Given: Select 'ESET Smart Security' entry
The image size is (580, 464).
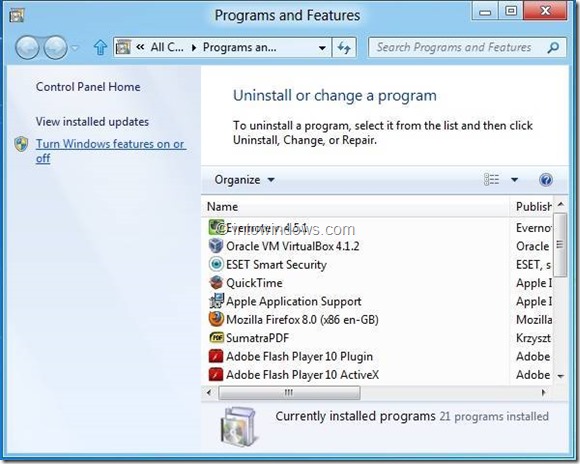Looking at the screenshot, I should click(x=276, y=265).
